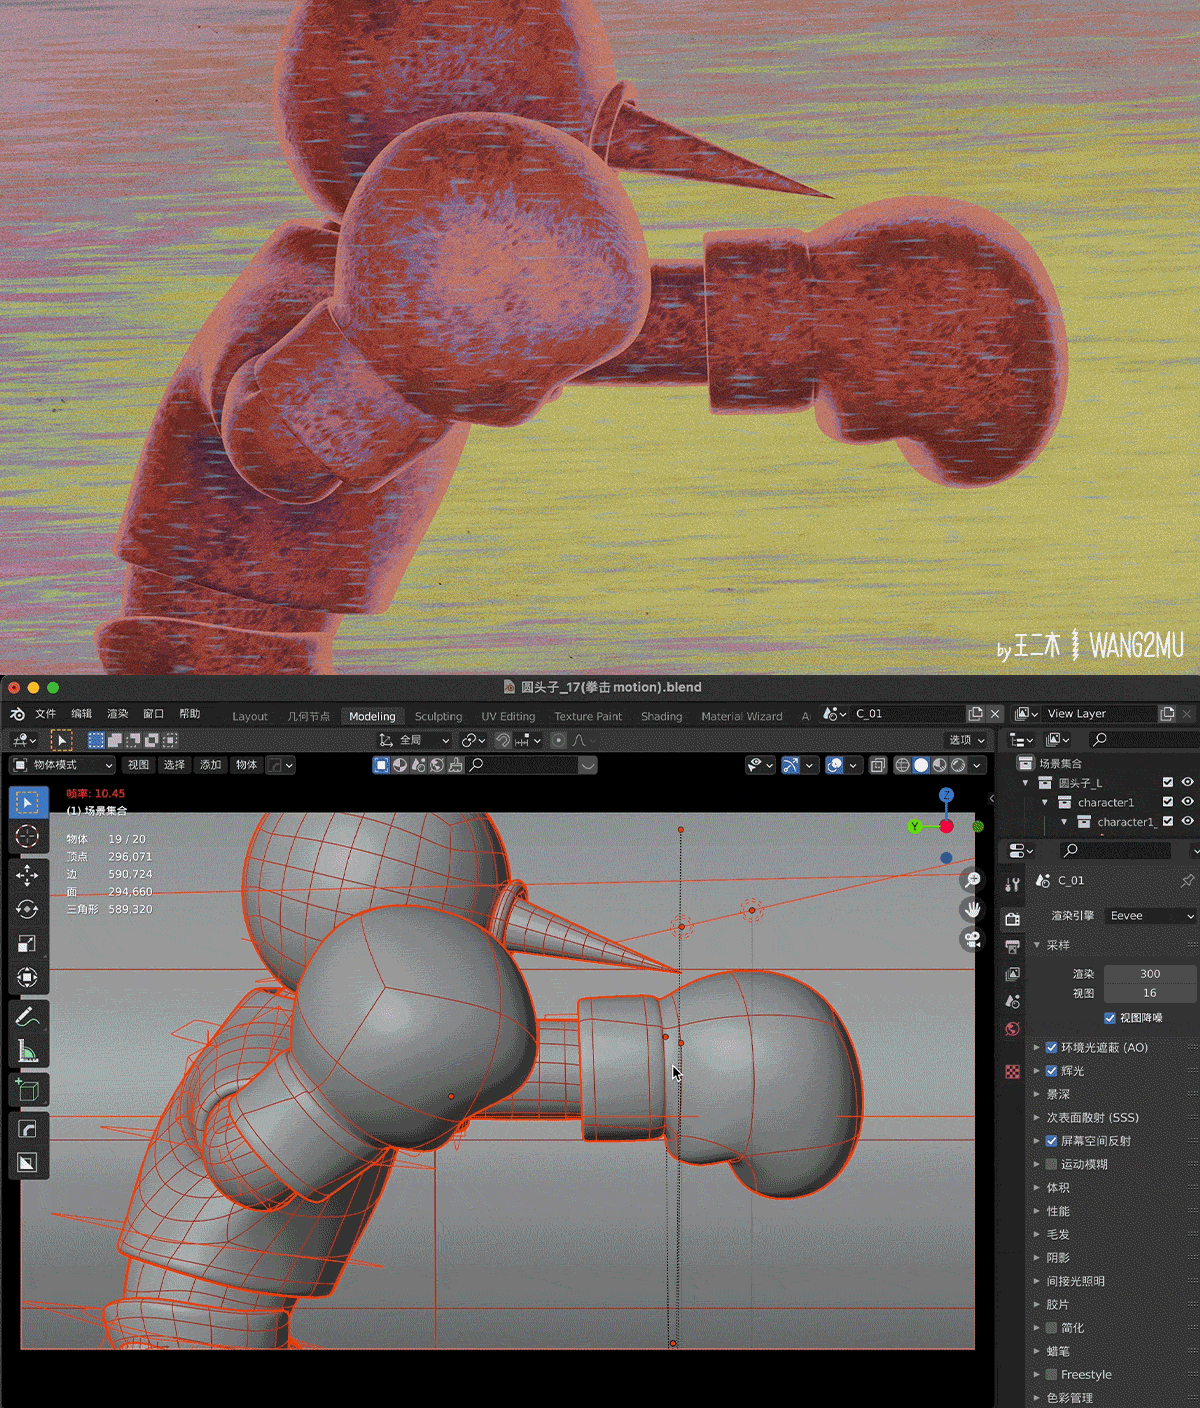Open 物体模式 mode dropdown
The image size is (1200, 1408).
pos(63,765)
